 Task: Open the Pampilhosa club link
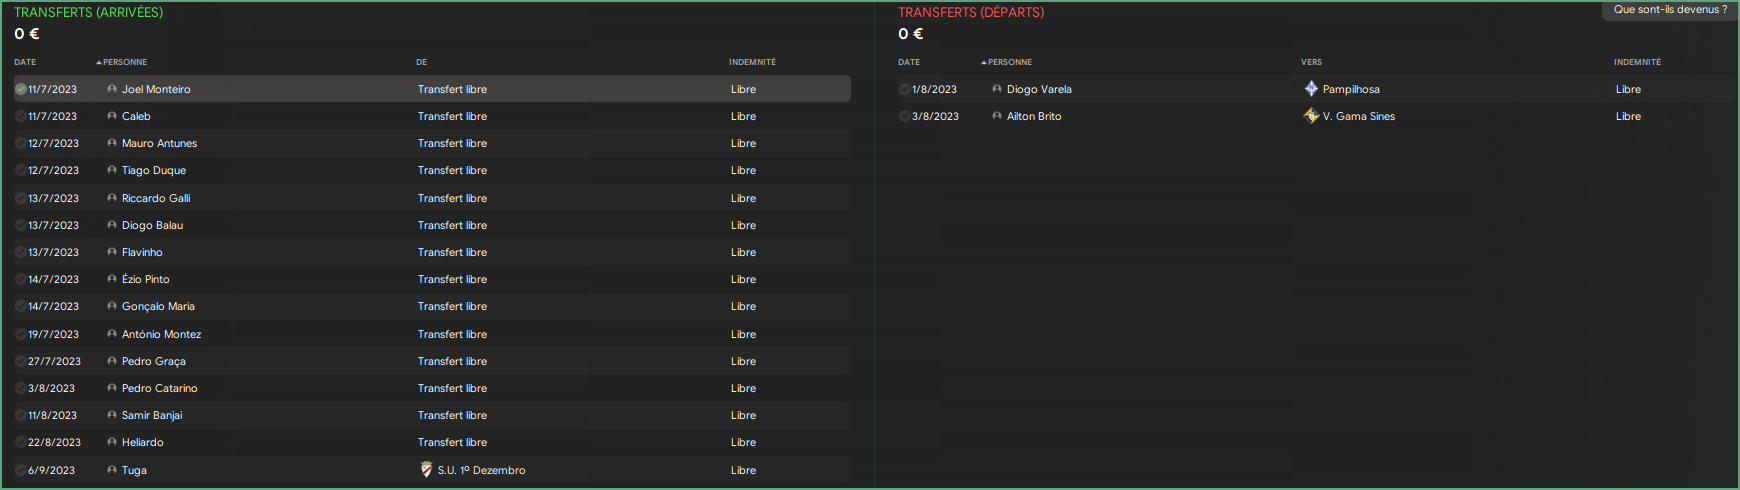(1351, 89)
